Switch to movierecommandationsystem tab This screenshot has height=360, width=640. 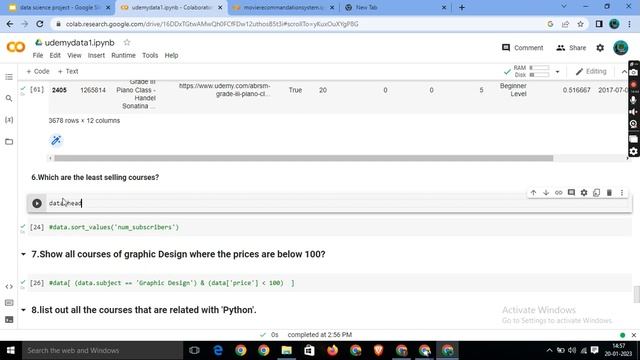point(284,7)
